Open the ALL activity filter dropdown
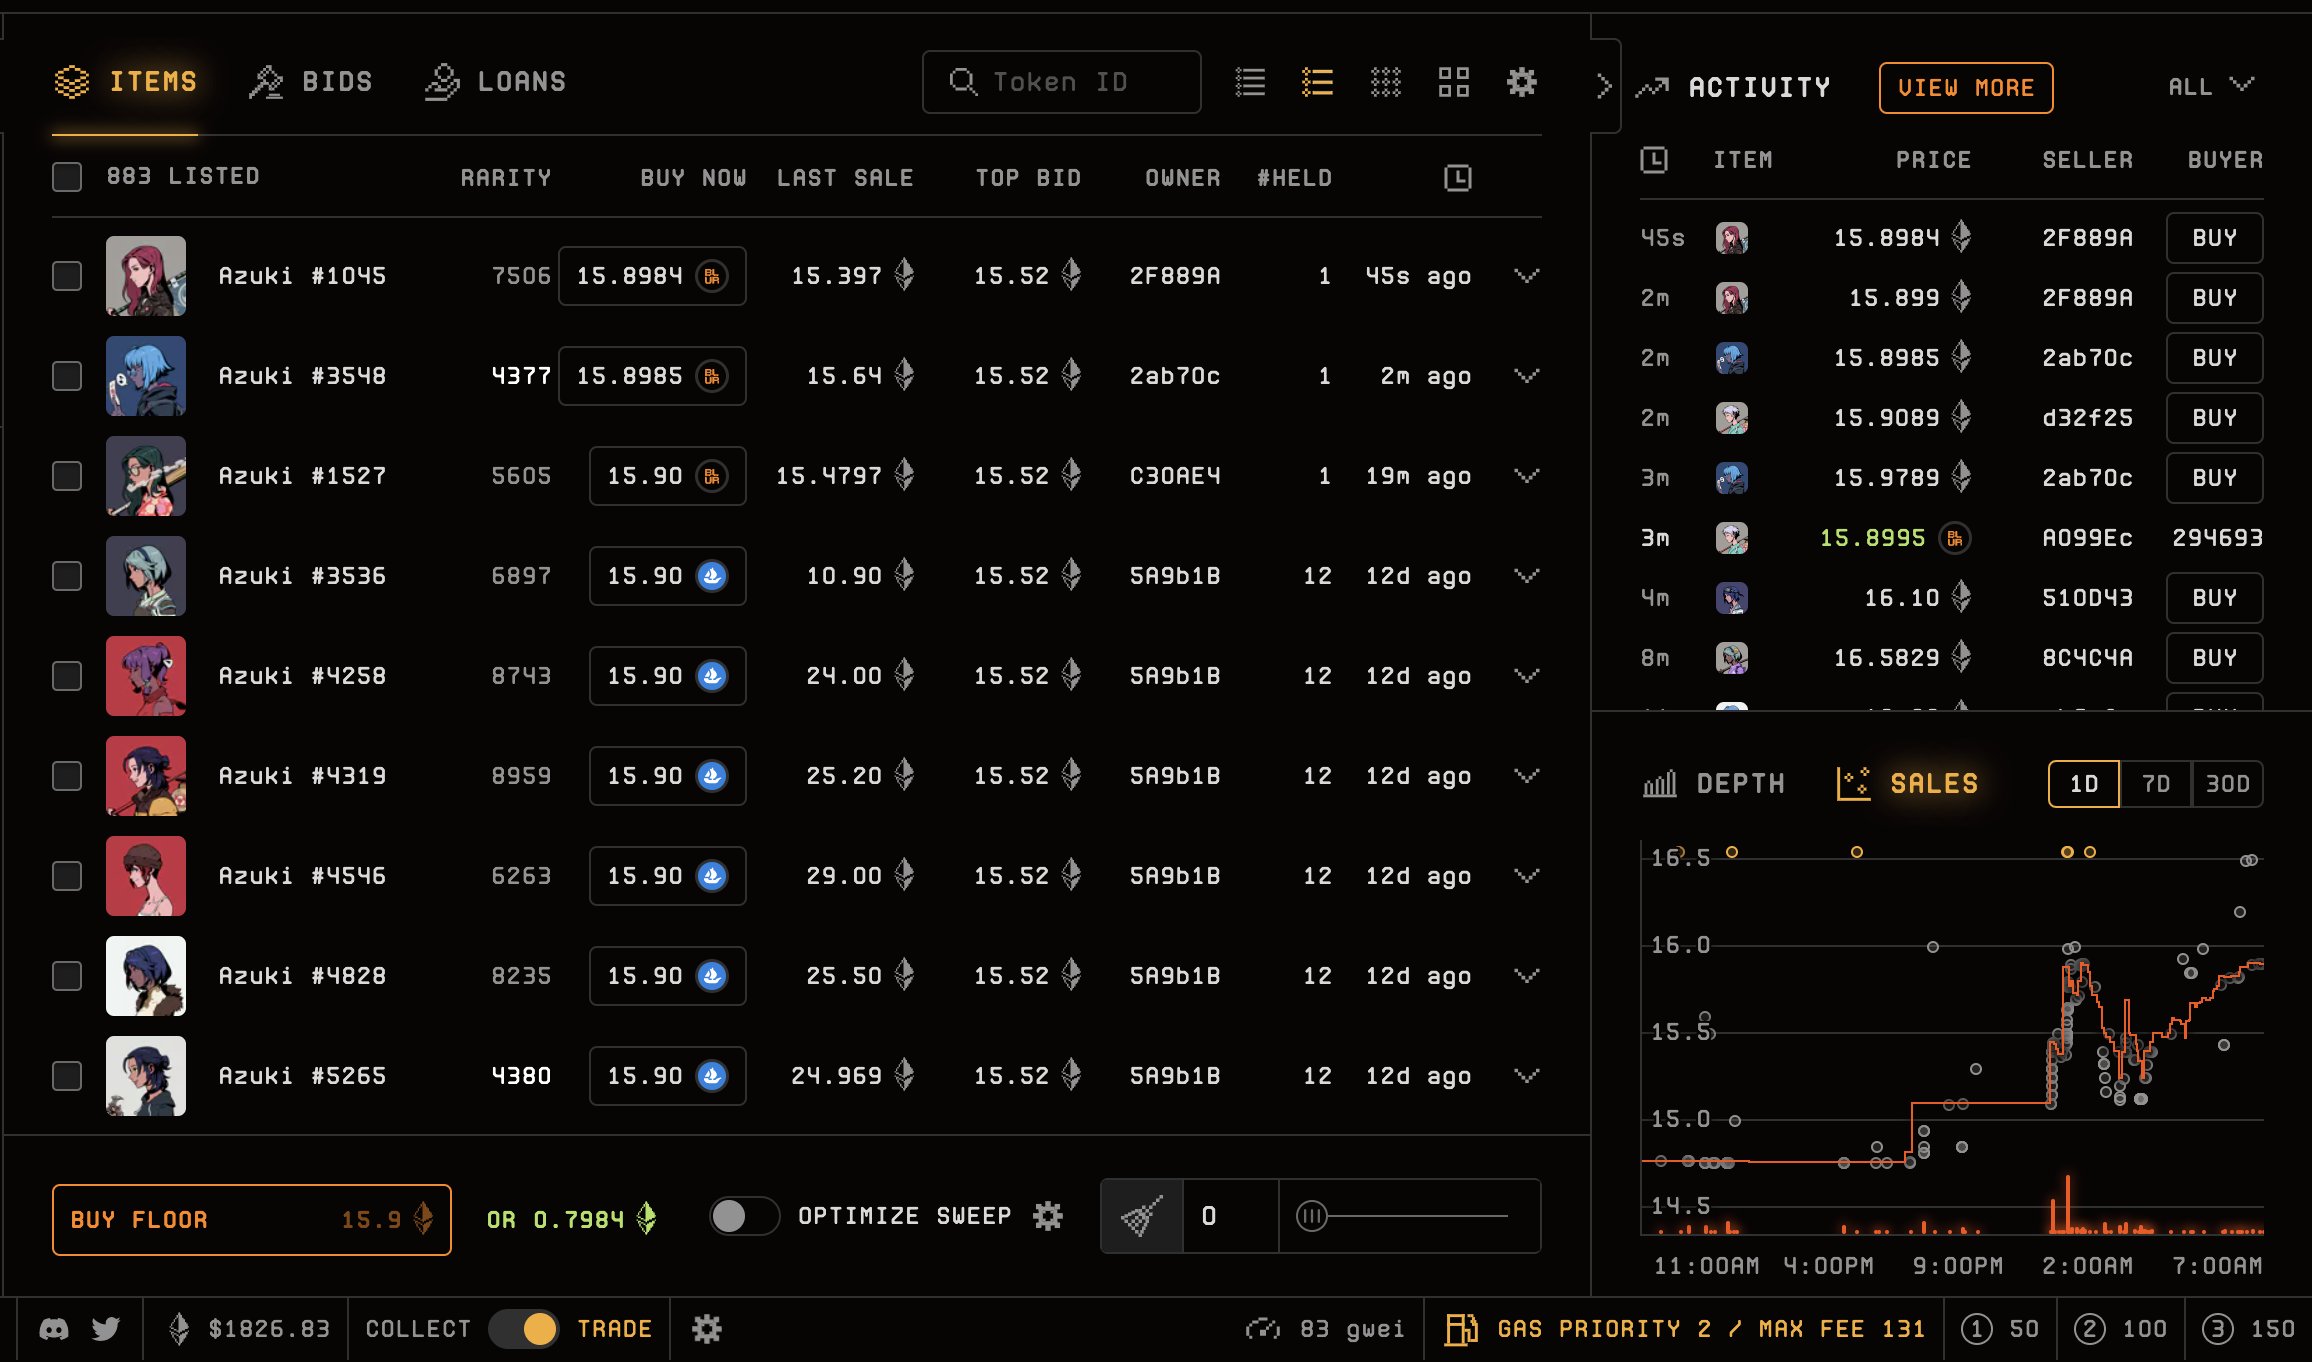 click(x=2211, y=87)
